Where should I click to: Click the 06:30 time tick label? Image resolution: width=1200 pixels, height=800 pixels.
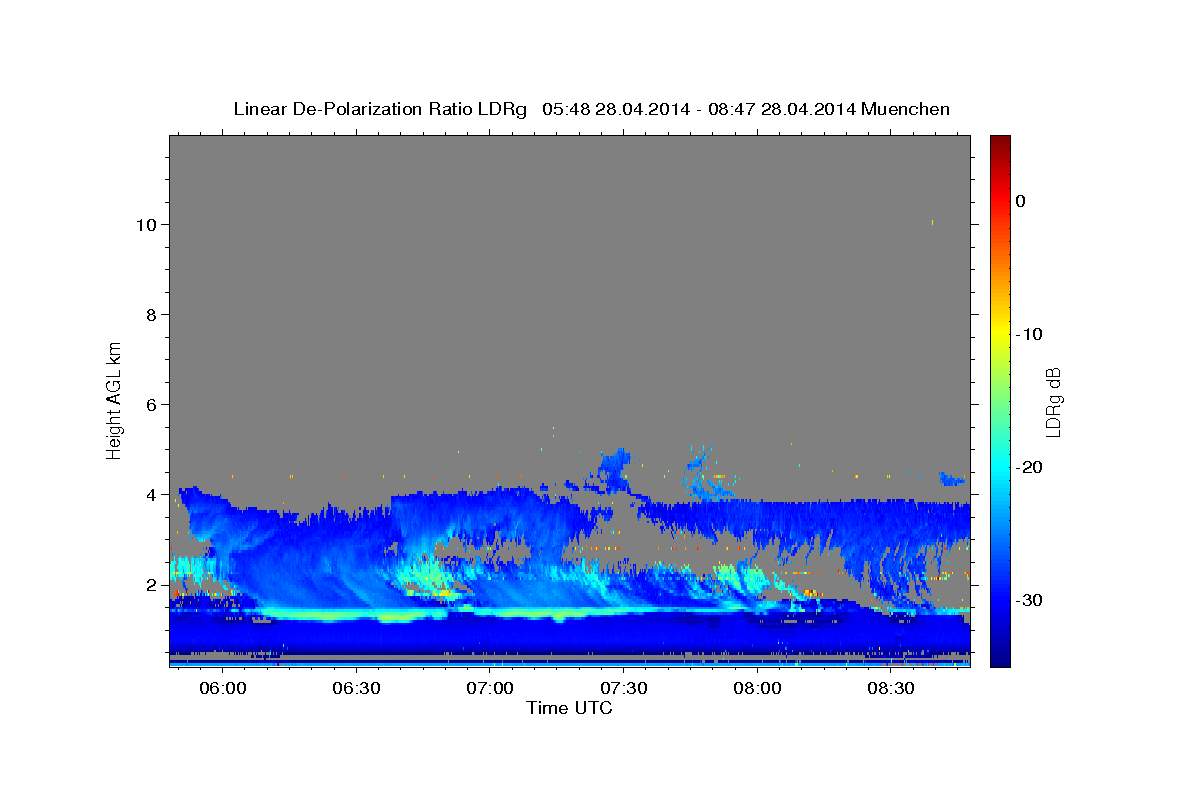(357, 689)
